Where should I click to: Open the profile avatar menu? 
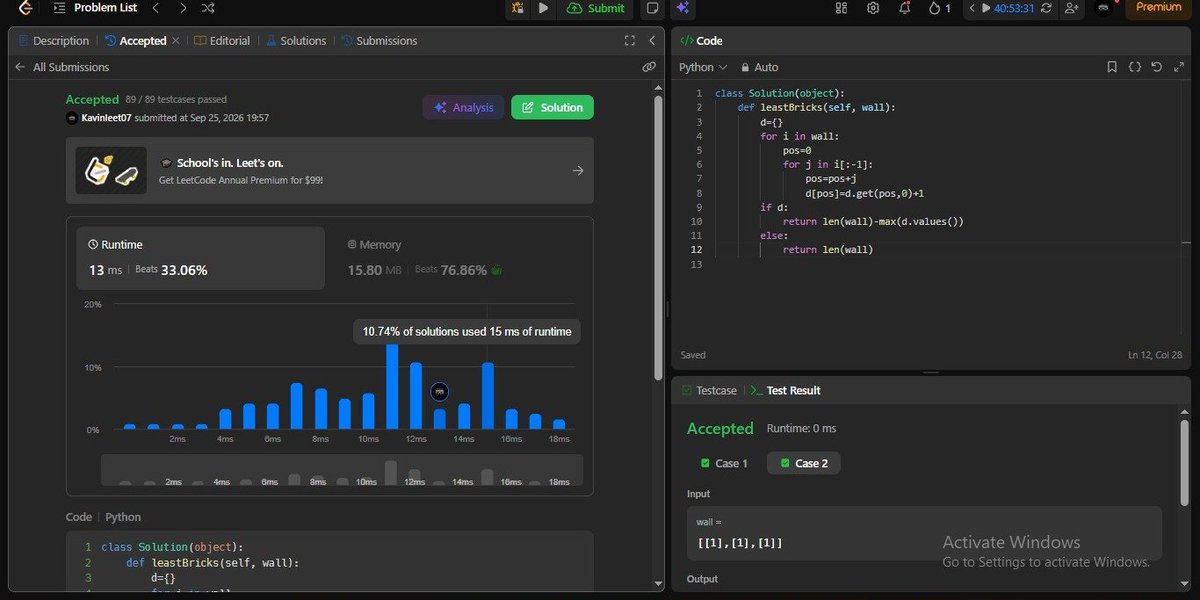point(1103,8)
